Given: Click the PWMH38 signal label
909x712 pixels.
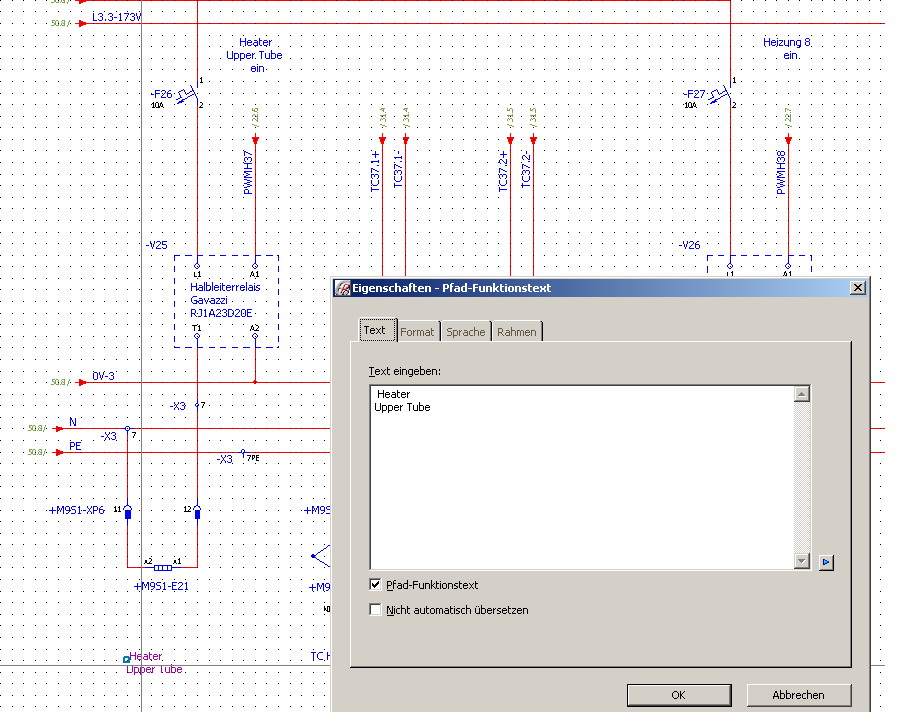Looking at the screenshot, I should [781, 173].
